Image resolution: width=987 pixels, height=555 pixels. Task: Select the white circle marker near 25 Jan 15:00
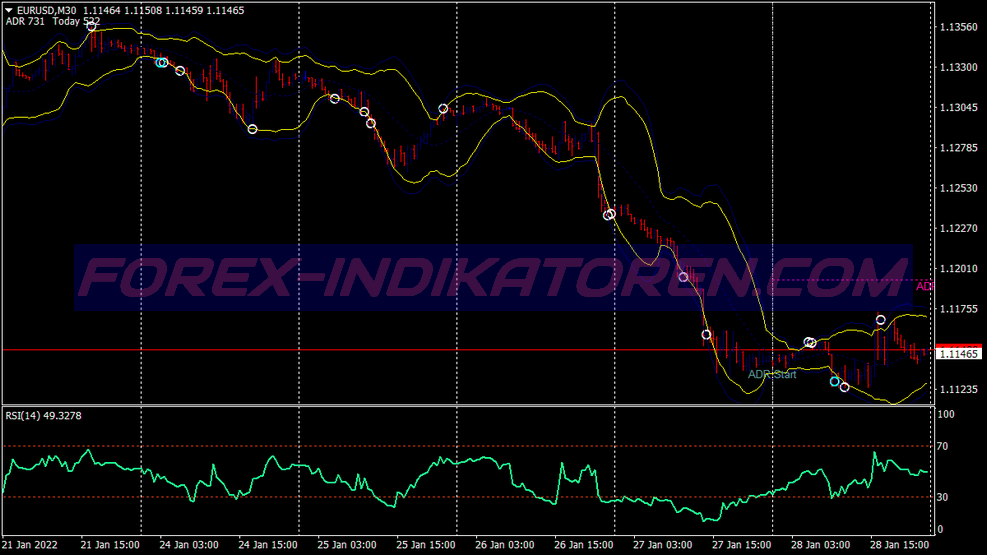443,108
